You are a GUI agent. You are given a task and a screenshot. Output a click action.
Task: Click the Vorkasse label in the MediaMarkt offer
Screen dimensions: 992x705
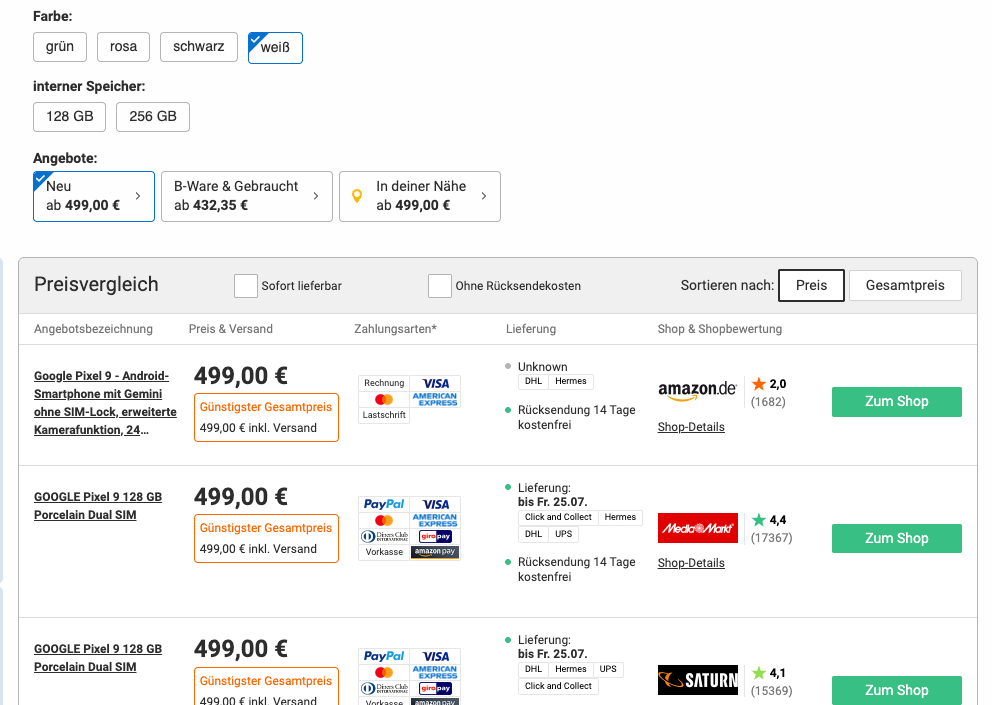(x=384, y=552)
